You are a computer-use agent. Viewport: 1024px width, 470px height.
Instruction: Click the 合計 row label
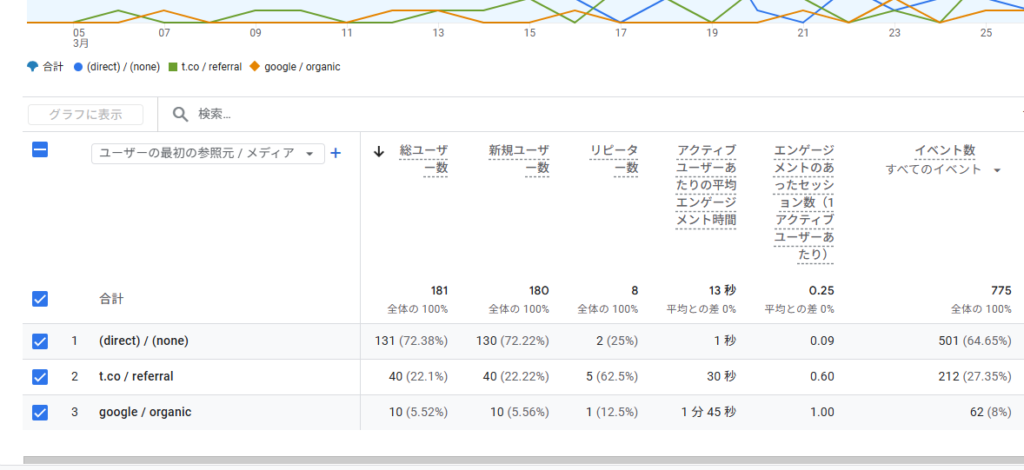(x=110, y=299)
